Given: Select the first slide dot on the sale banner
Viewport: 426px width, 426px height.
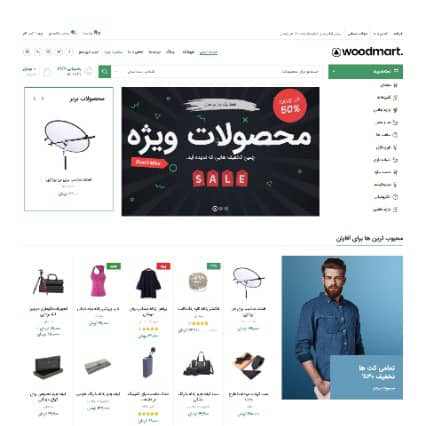Looking at the screenshot, I should click(x=215, y=209).
